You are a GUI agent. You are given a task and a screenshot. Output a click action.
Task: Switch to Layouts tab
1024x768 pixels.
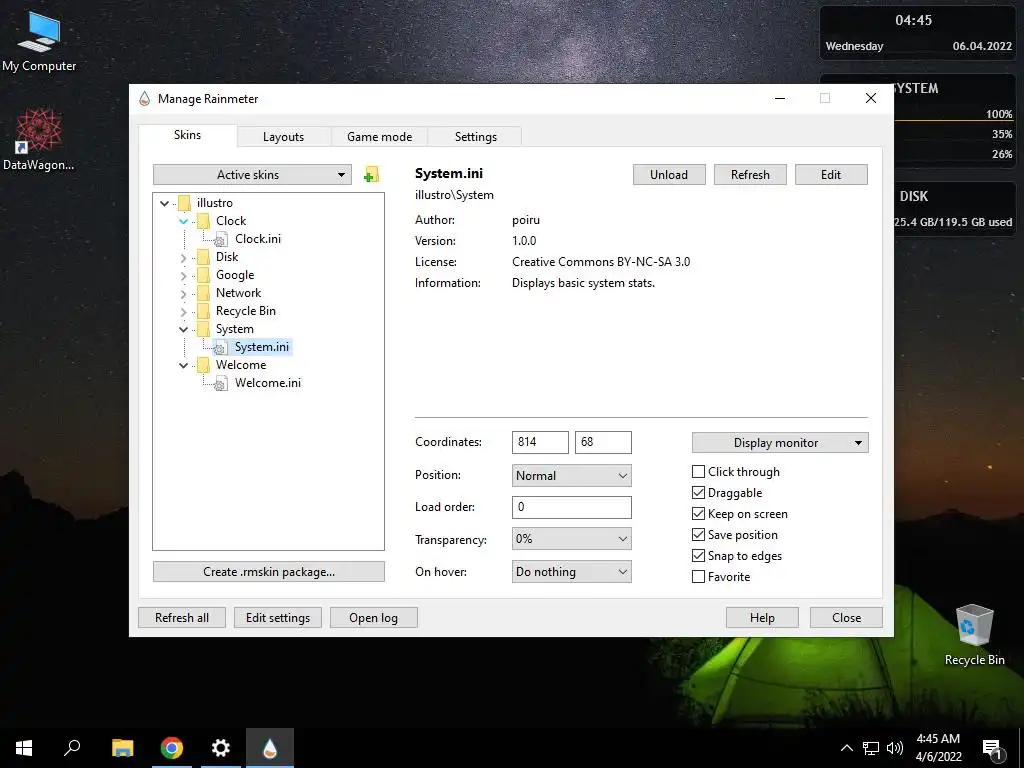tap(283, 136)
